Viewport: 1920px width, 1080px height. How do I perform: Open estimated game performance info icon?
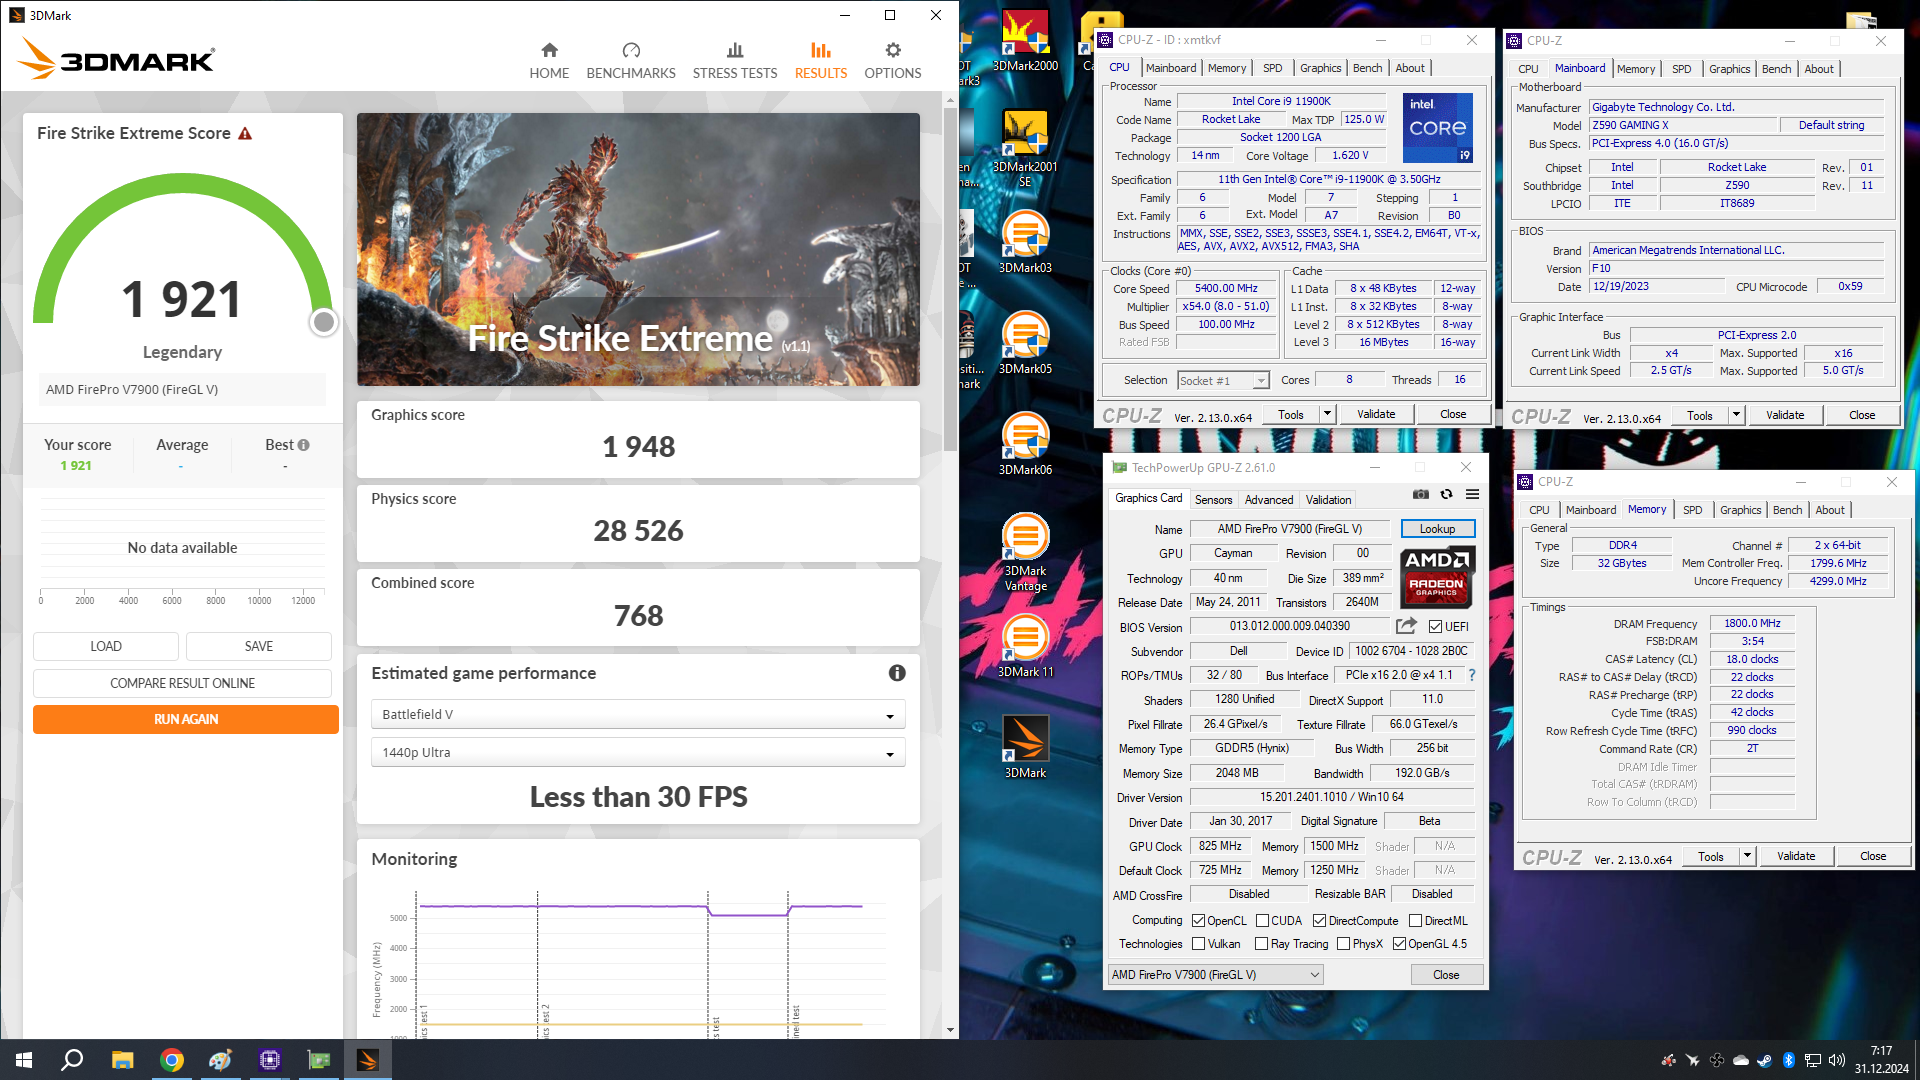click(897, 673)
